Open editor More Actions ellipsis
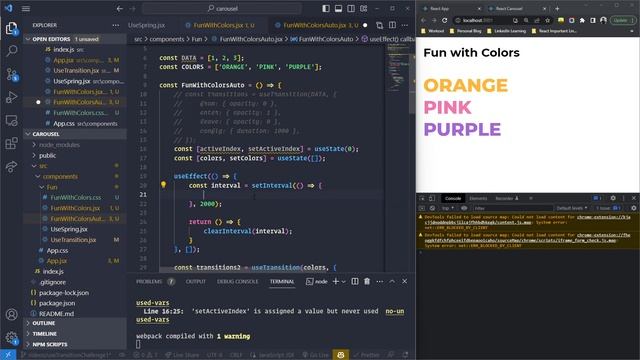 [404, 25]
